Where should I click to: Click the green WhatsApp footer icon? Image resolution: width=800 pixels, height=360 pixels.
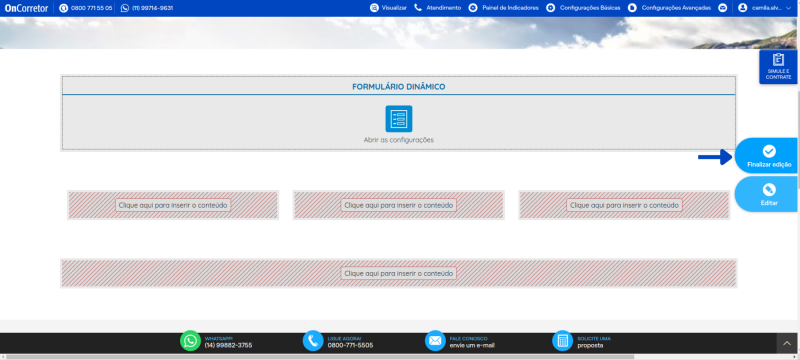tap(190, 341)
